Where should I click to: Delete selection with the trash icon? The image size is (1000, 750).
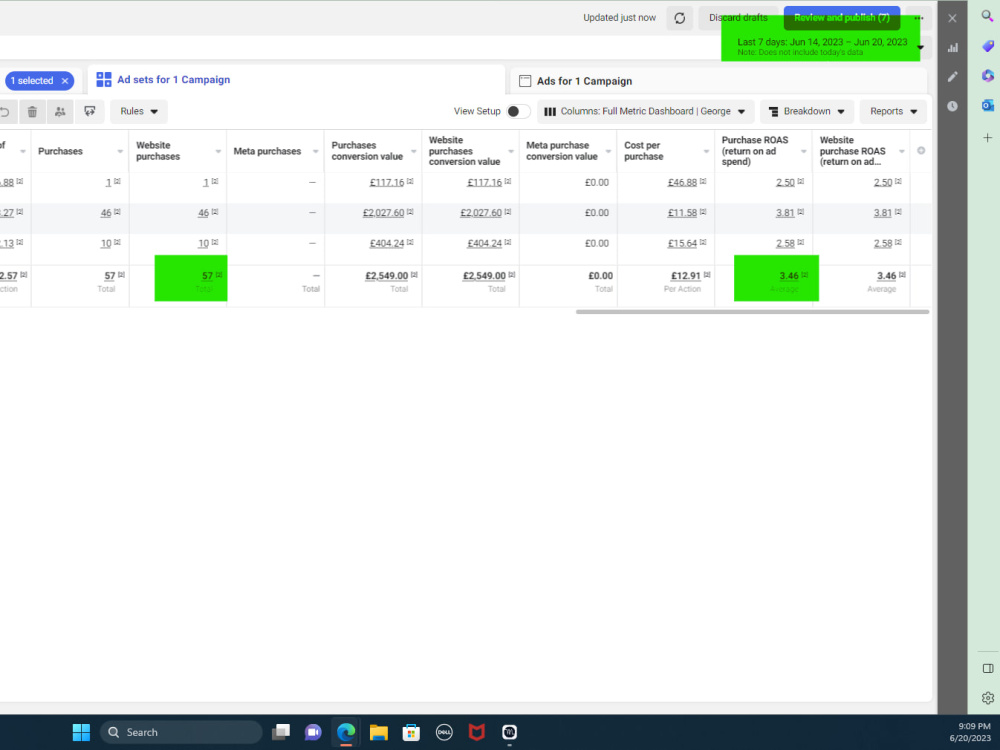(32, 112)
